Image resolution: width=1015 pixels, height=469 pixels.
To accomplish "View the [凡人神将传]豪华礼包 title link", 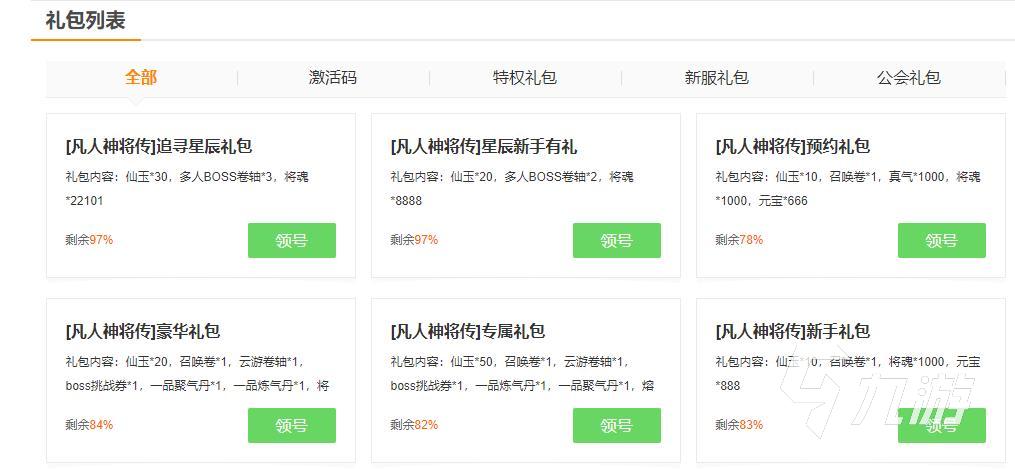I will [x=143, y=331].
